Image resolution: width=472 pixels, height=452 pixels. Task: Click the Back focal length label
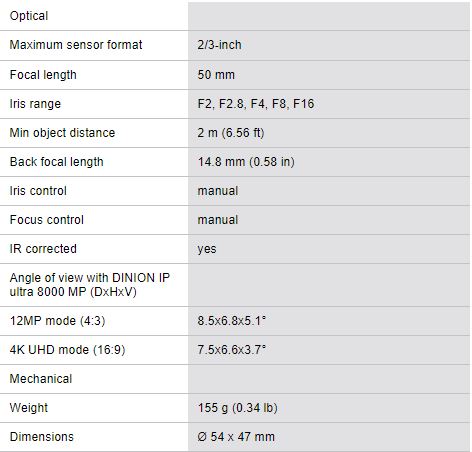[57, 162]
